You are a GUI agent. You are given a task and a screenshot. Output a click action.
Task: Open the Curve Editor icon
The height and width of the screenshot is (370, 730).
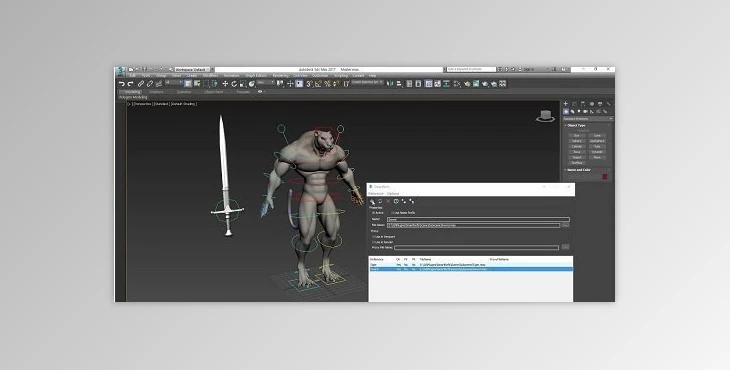click(x=438, y=84)
